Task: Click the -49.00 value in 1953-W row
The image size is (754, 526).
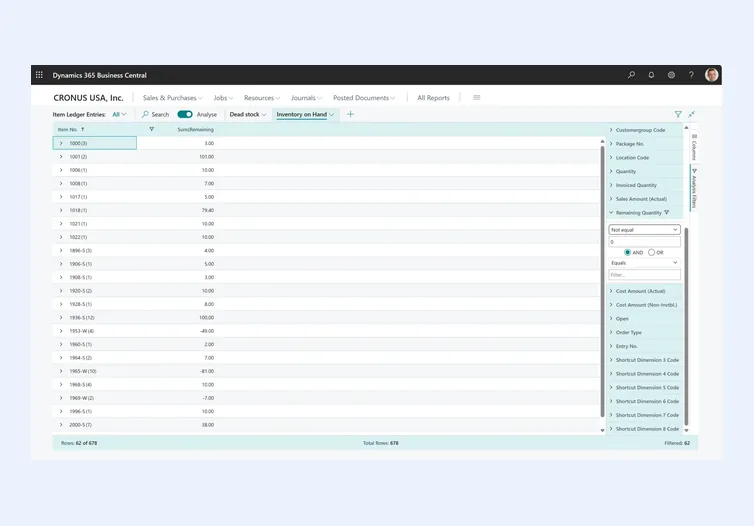Action: click(207, 331)
